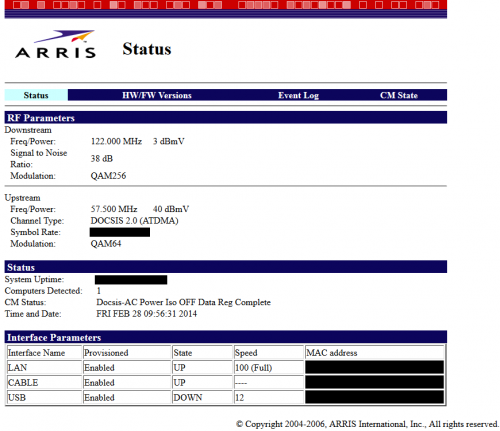
Task: Click the Symbol Rate label
Action: (35, 232)
